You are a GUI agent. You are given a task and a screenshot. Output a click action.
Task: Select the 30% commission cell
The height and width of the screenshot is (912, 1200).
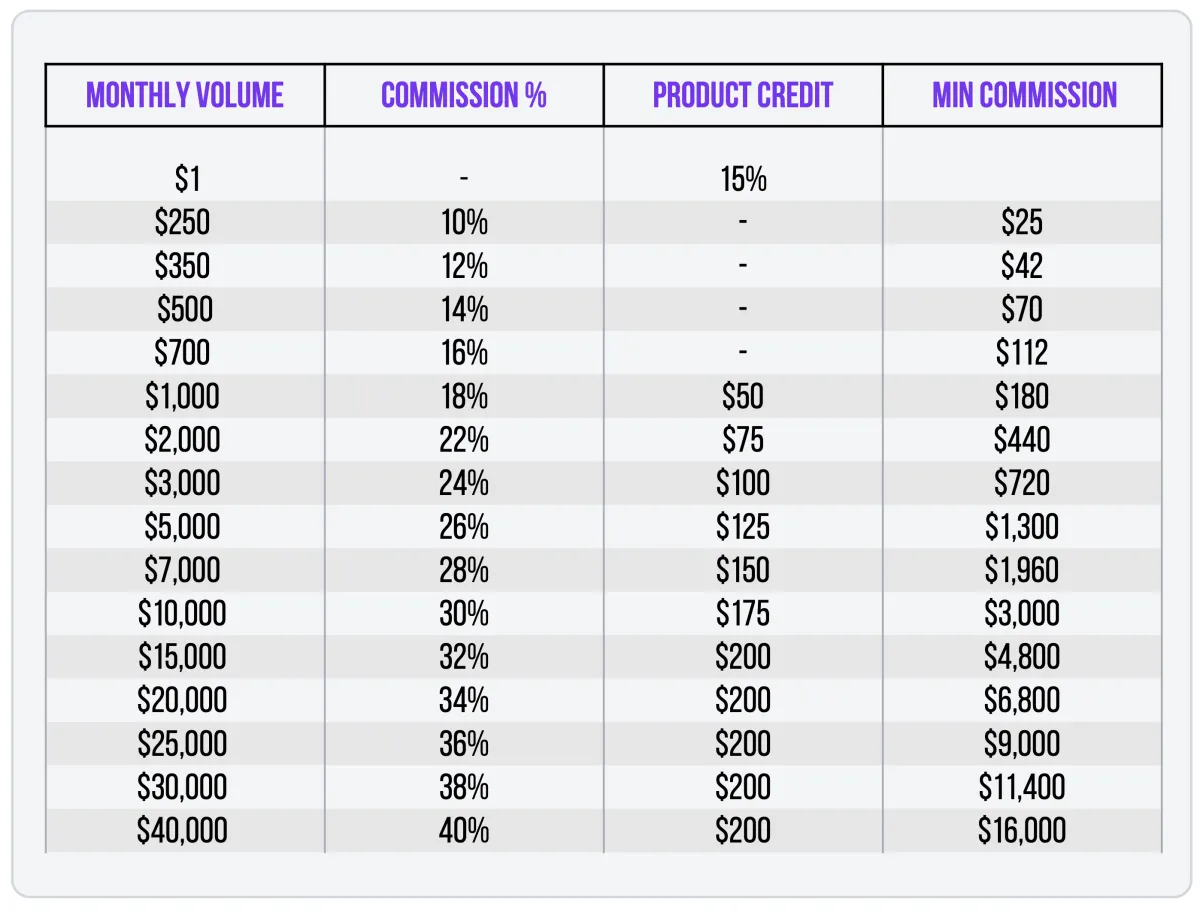click(464, 613)
